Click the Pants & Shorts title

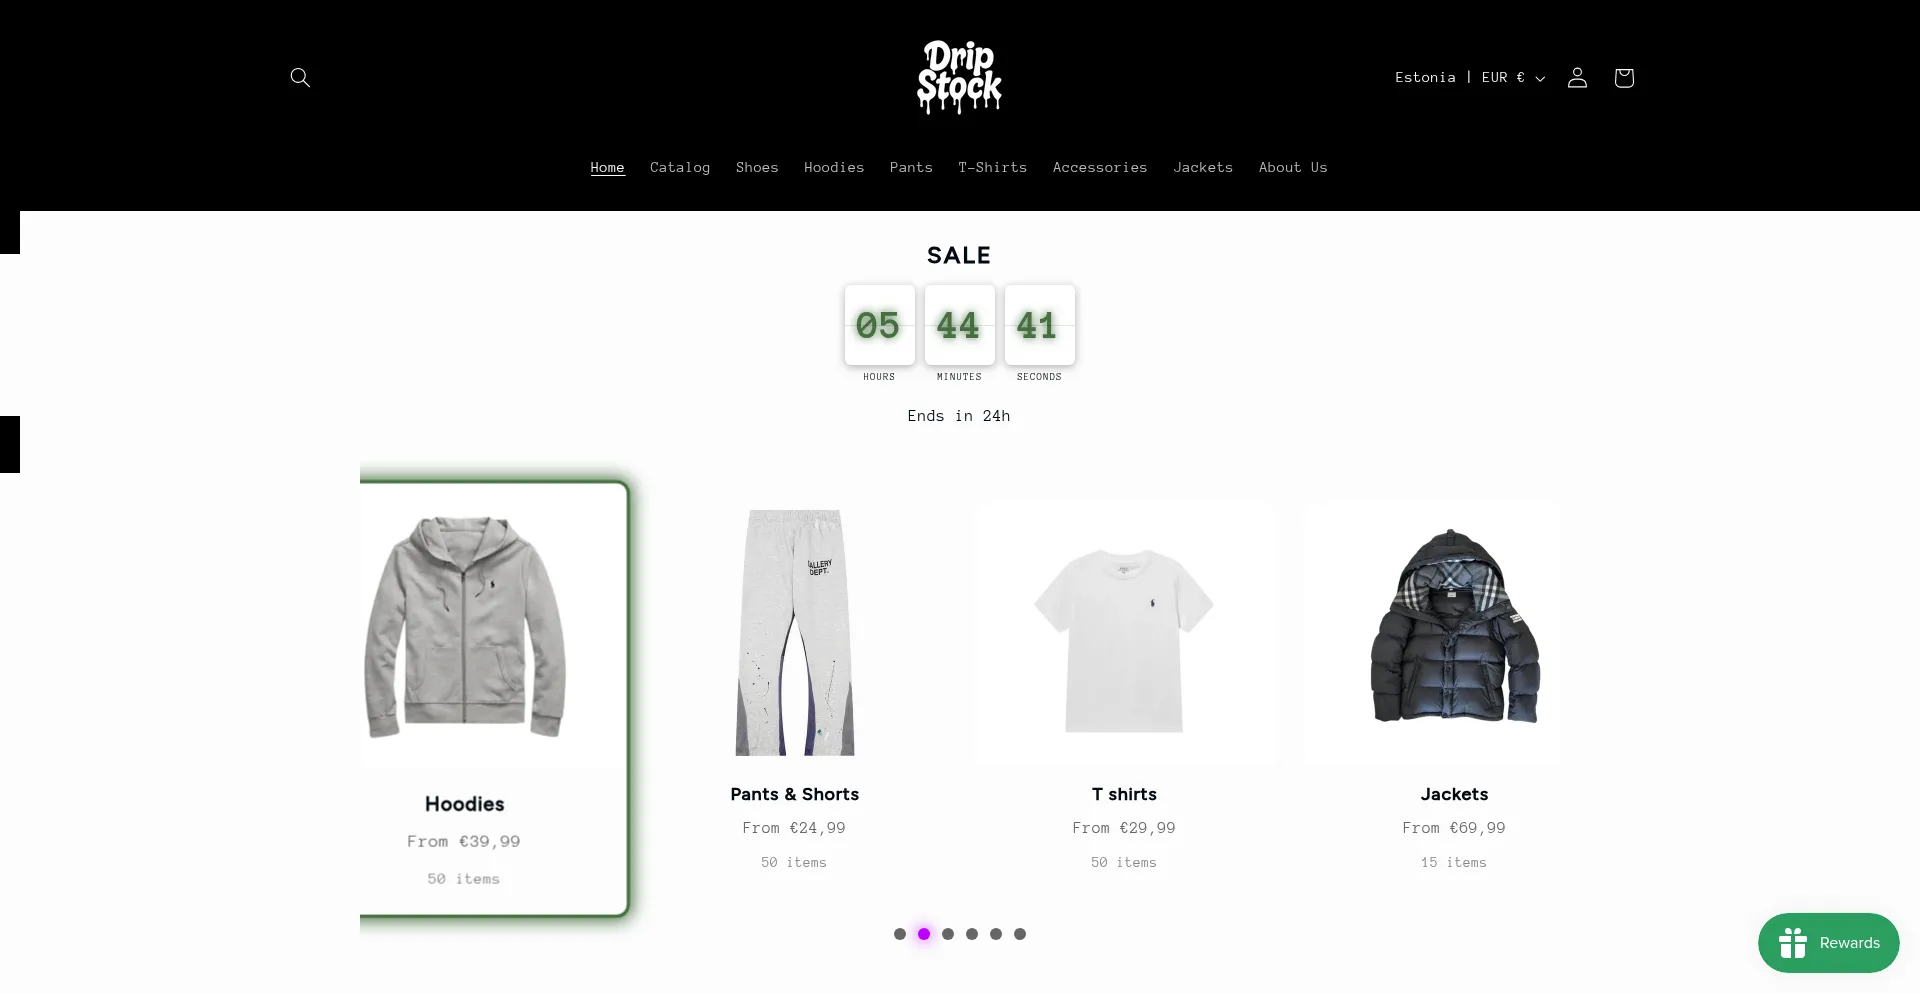click(795, 794)
